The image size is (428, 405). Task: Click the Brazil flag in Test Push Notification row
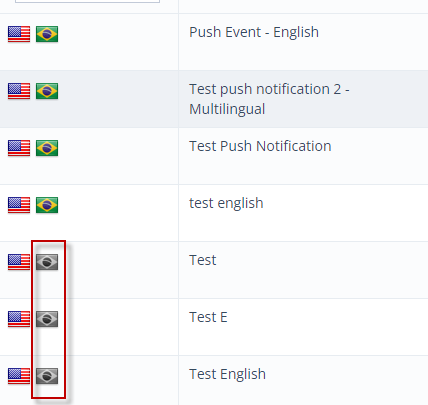[x=47, y=148]
